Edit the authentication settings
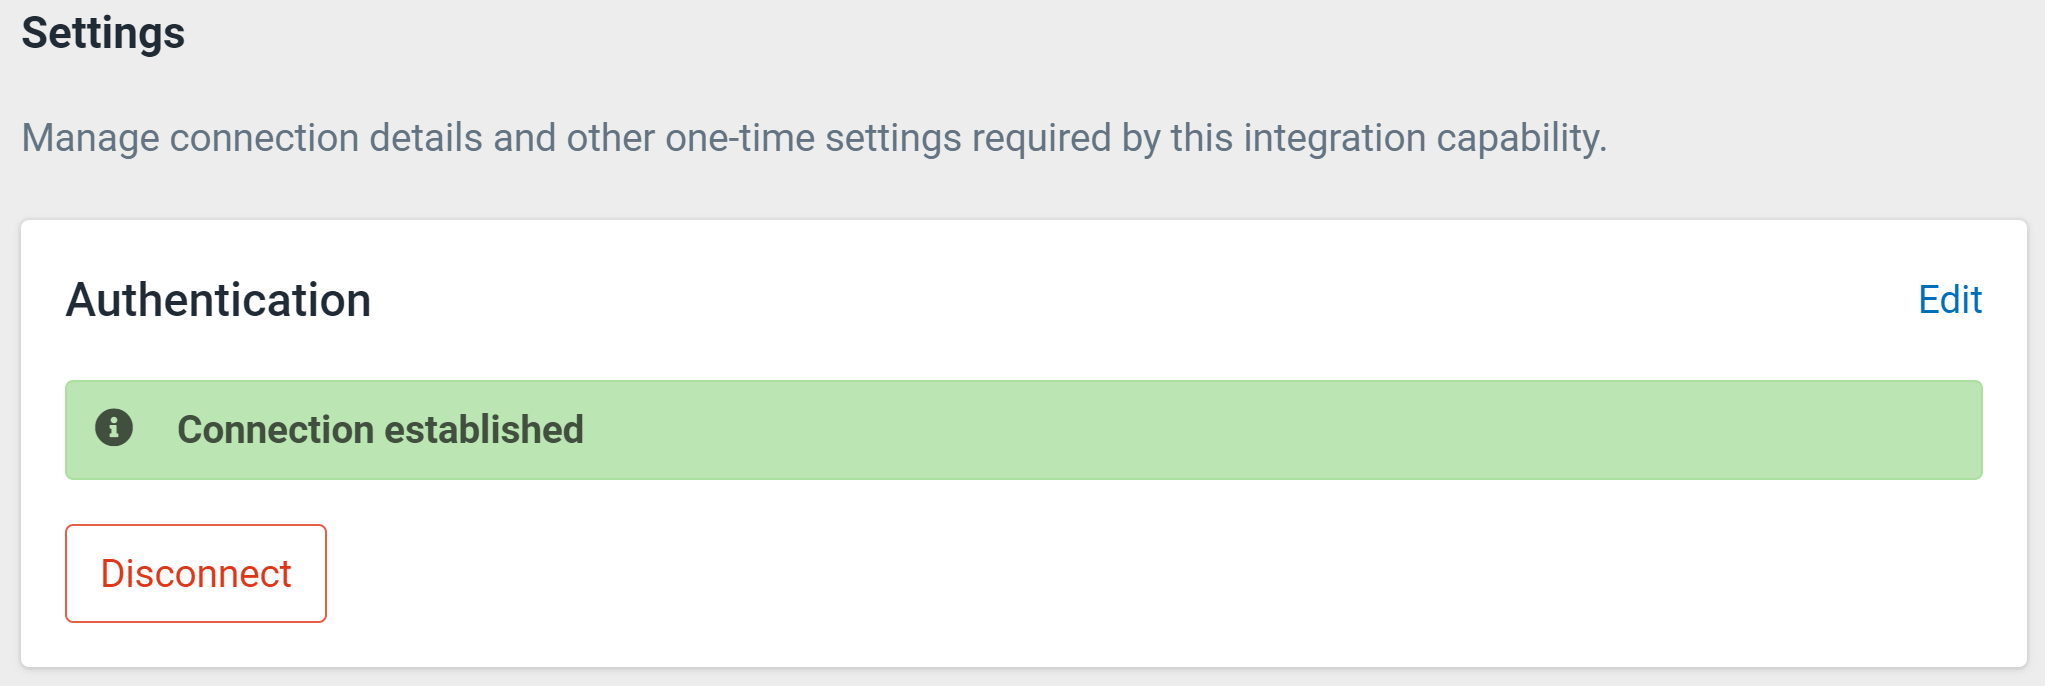2045x686 pixels. tap(1949, 300)
